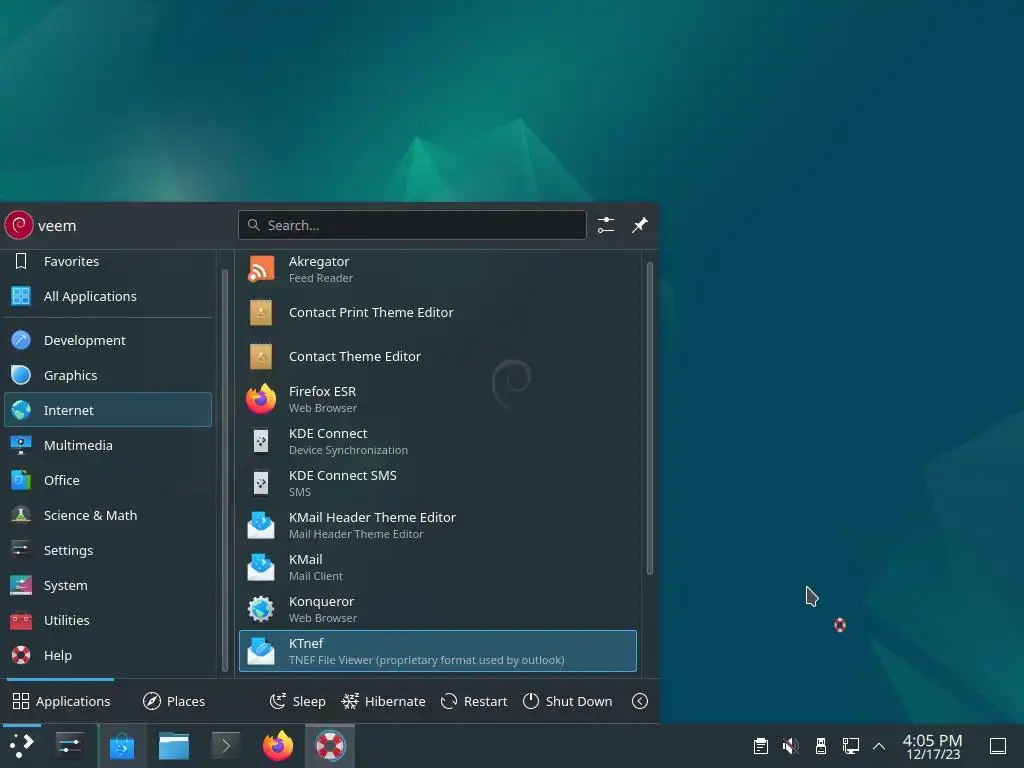Open clipboard tray icon
This screenshot has height=768, width=1024.
click(x=761, y=746)
